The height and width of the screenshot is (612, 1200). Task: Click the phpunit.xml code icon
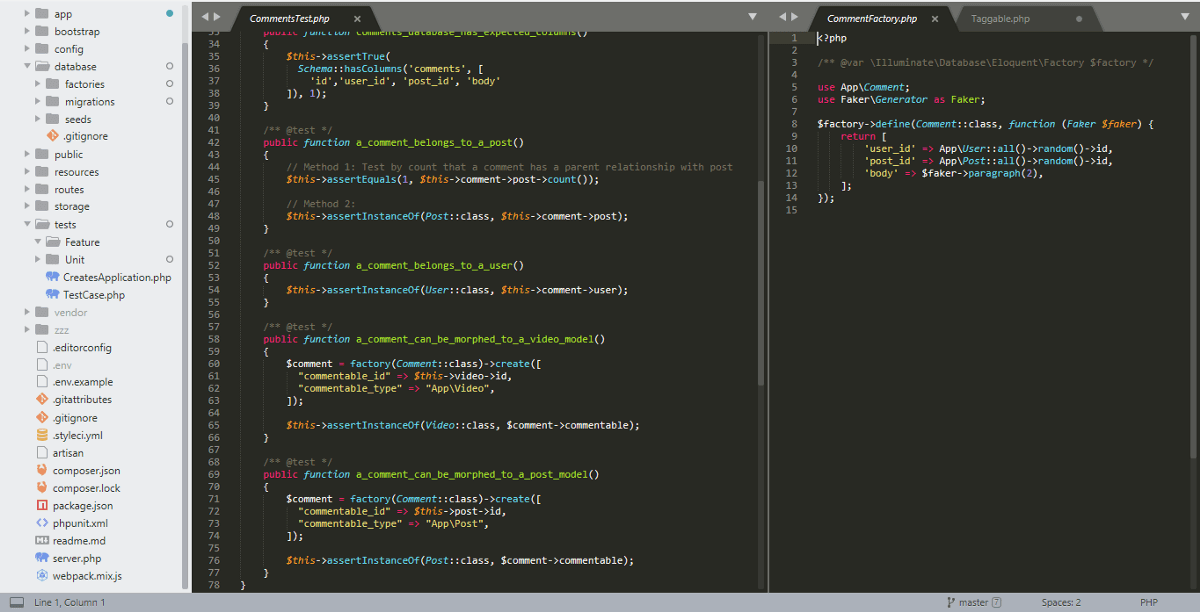[x=40, y=523]
